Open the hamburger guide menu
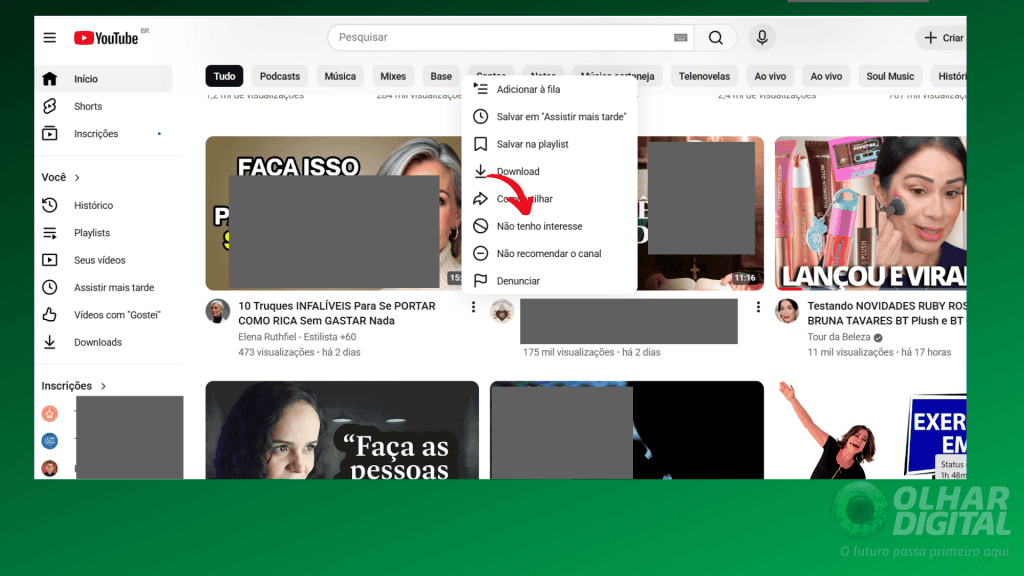1024x576 pixels. [49, 38]
